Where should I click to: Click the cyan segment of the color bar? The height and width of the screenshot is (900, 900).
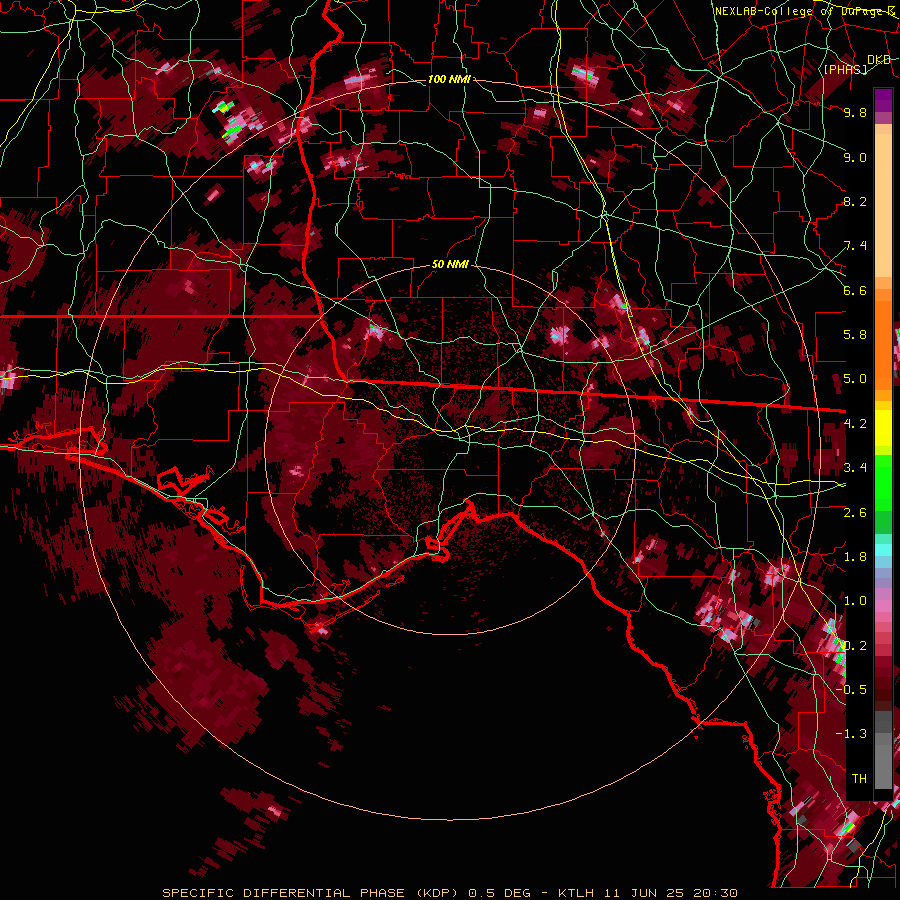[x=883, y=550]
